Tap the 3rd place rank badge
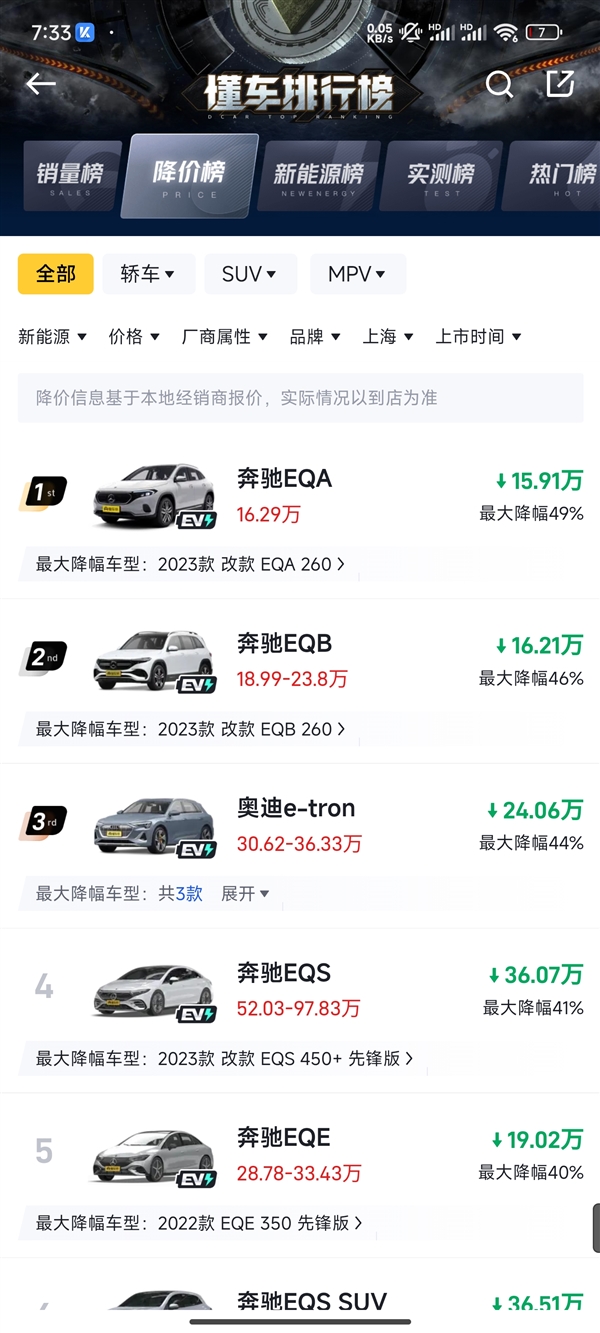The width and height of the screenshot is (600, 1333). 43,823
